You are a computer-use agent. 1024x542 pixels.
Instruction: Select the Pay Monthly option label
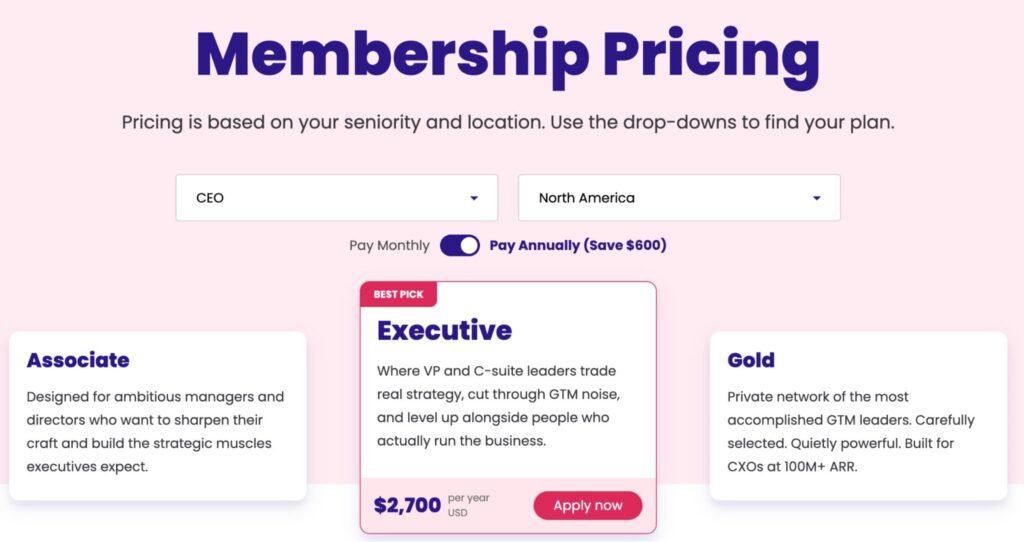(x=389, y=245)
